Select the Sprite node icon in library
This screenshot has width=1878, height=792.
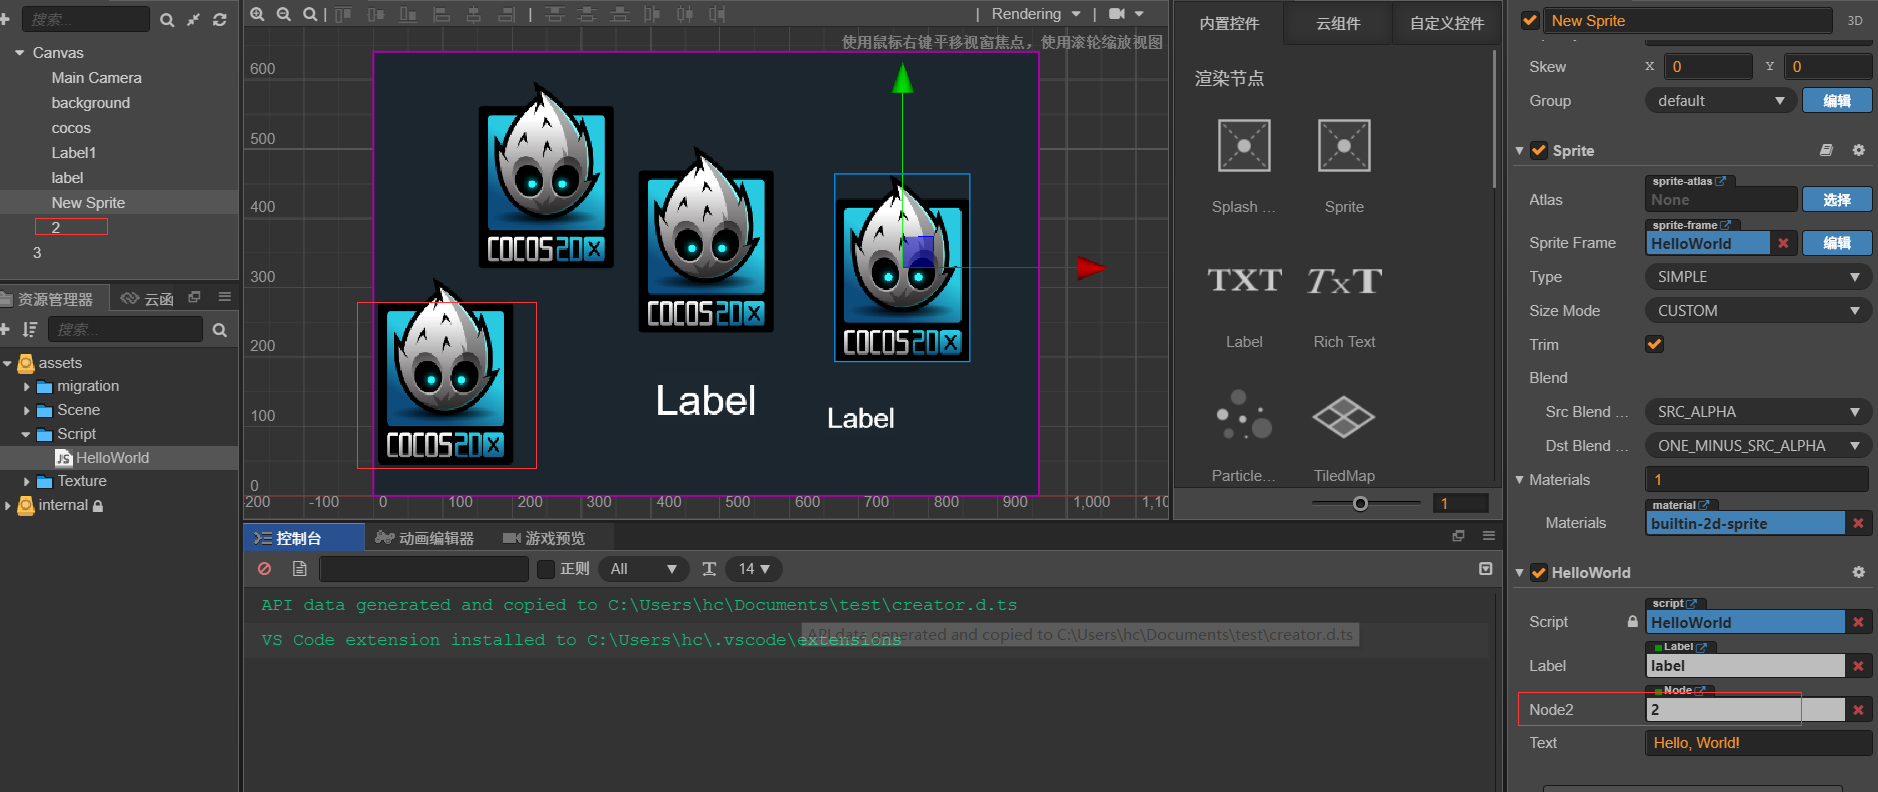(1344, 146)
